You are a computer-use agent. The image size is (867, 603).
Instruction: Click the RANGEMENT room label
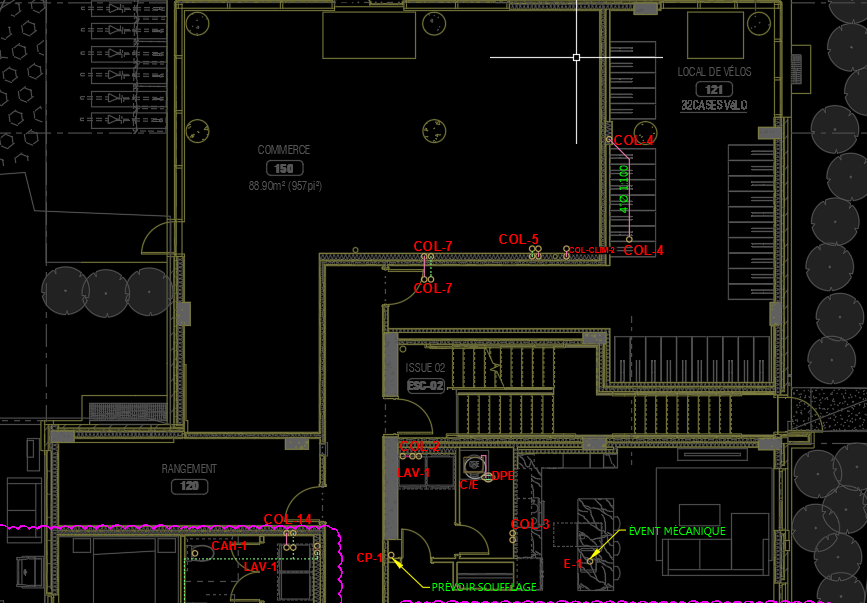189,469
